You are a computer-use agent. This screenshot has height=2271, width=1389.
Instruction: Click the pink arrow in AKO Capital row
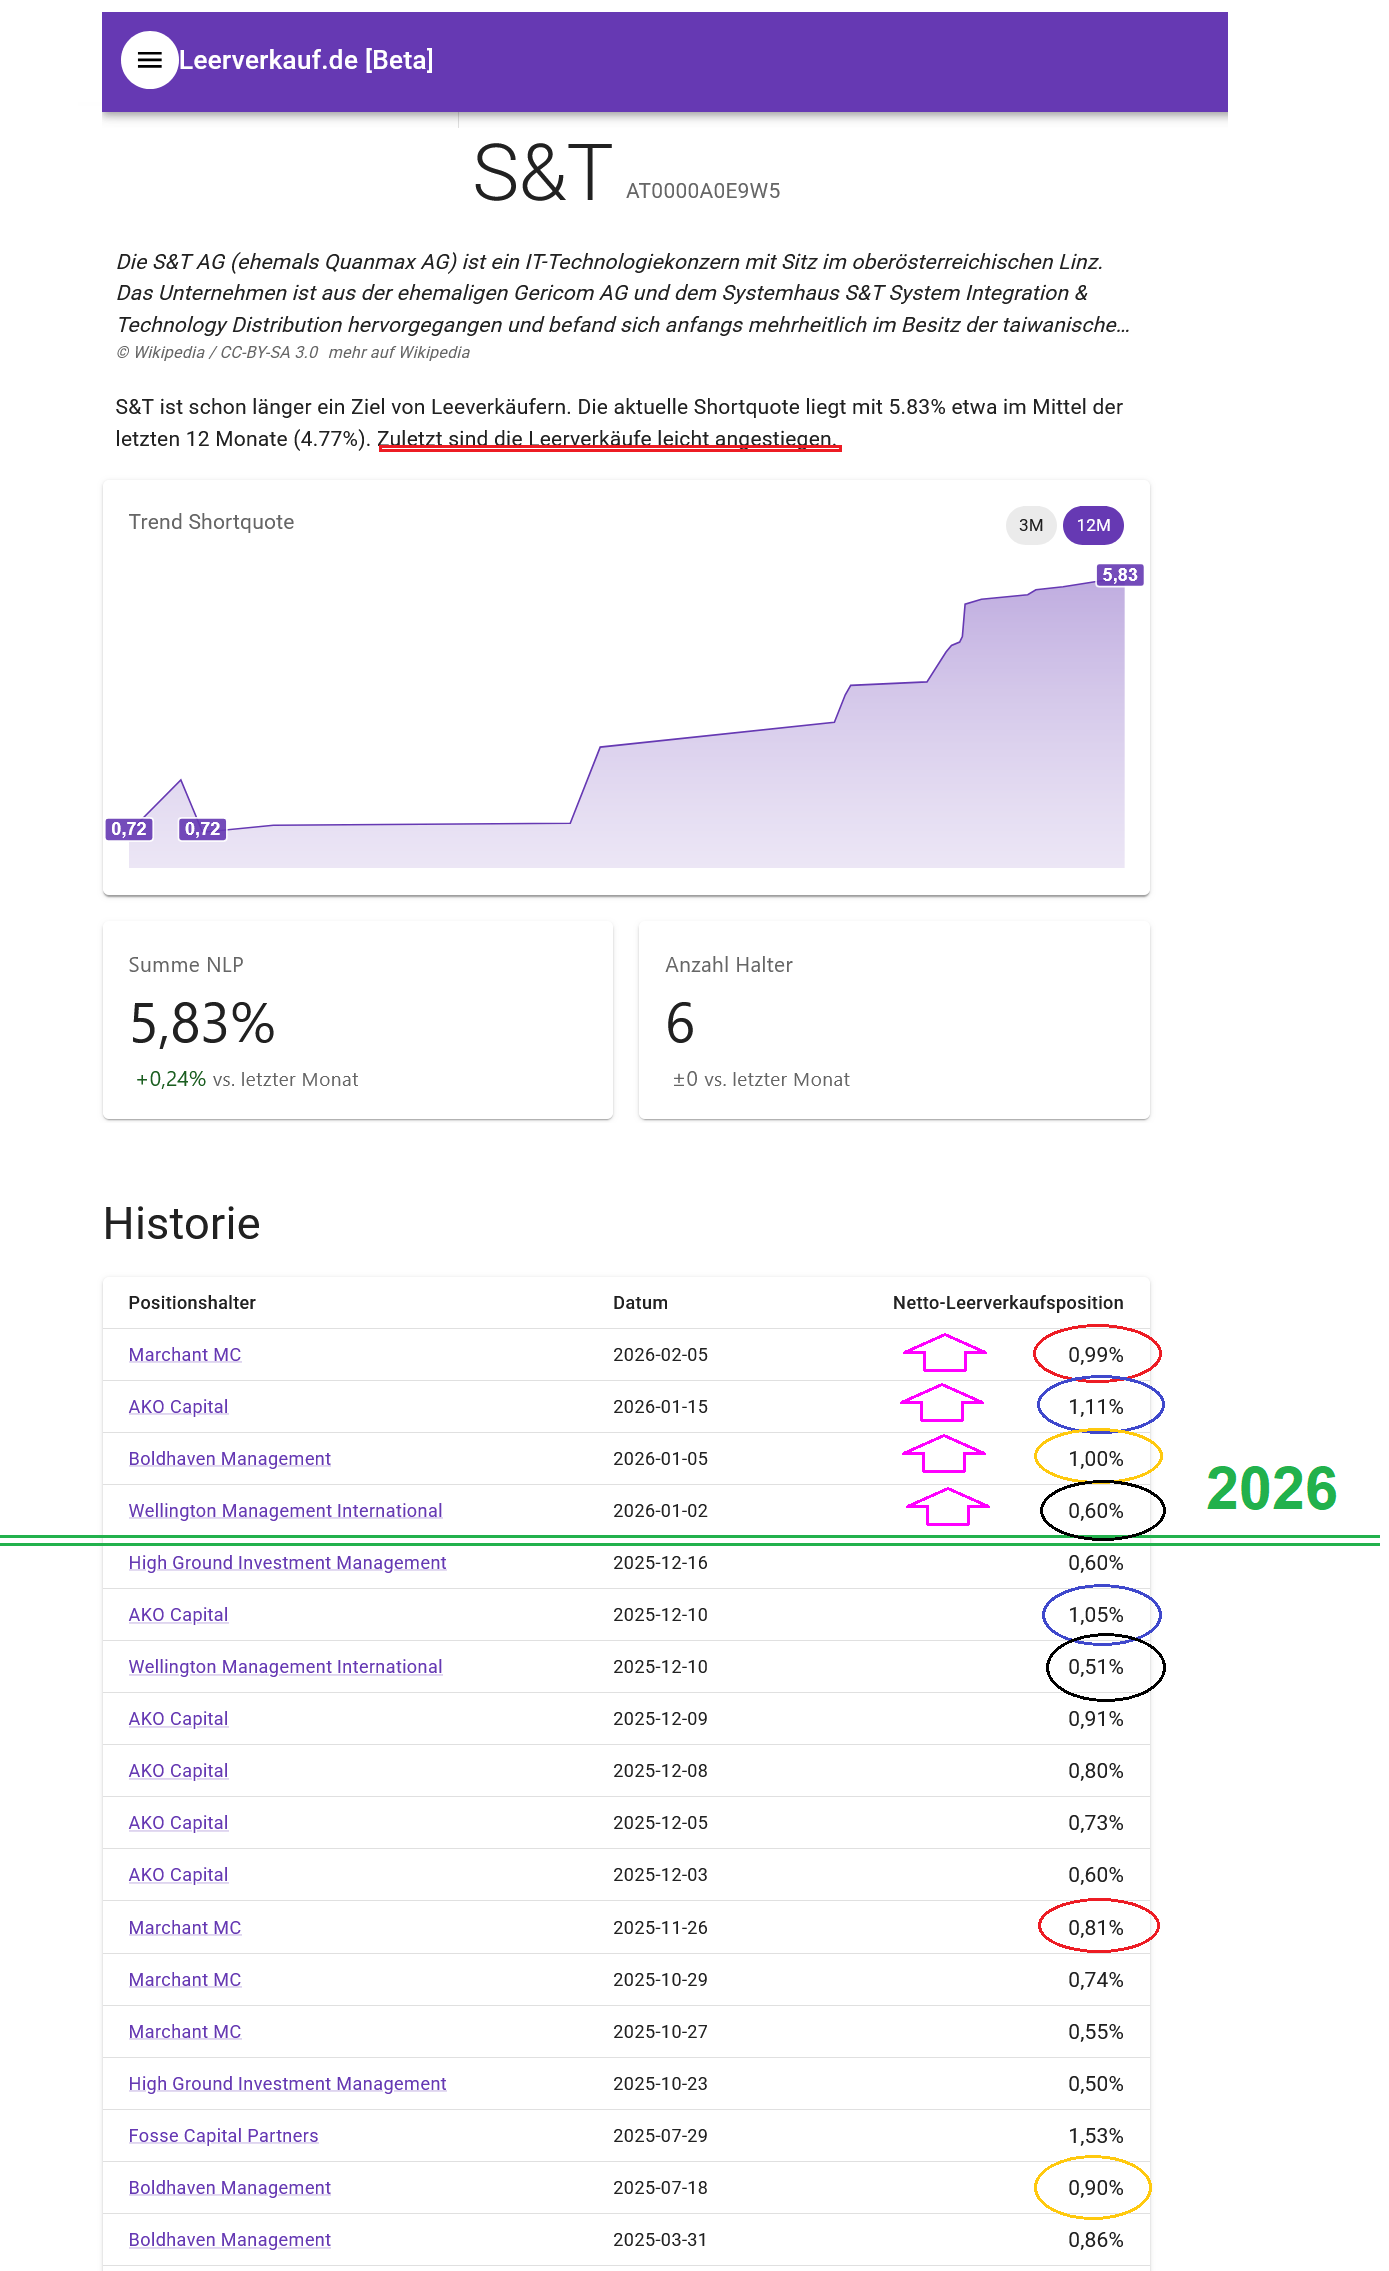[x=942, y=1404]
